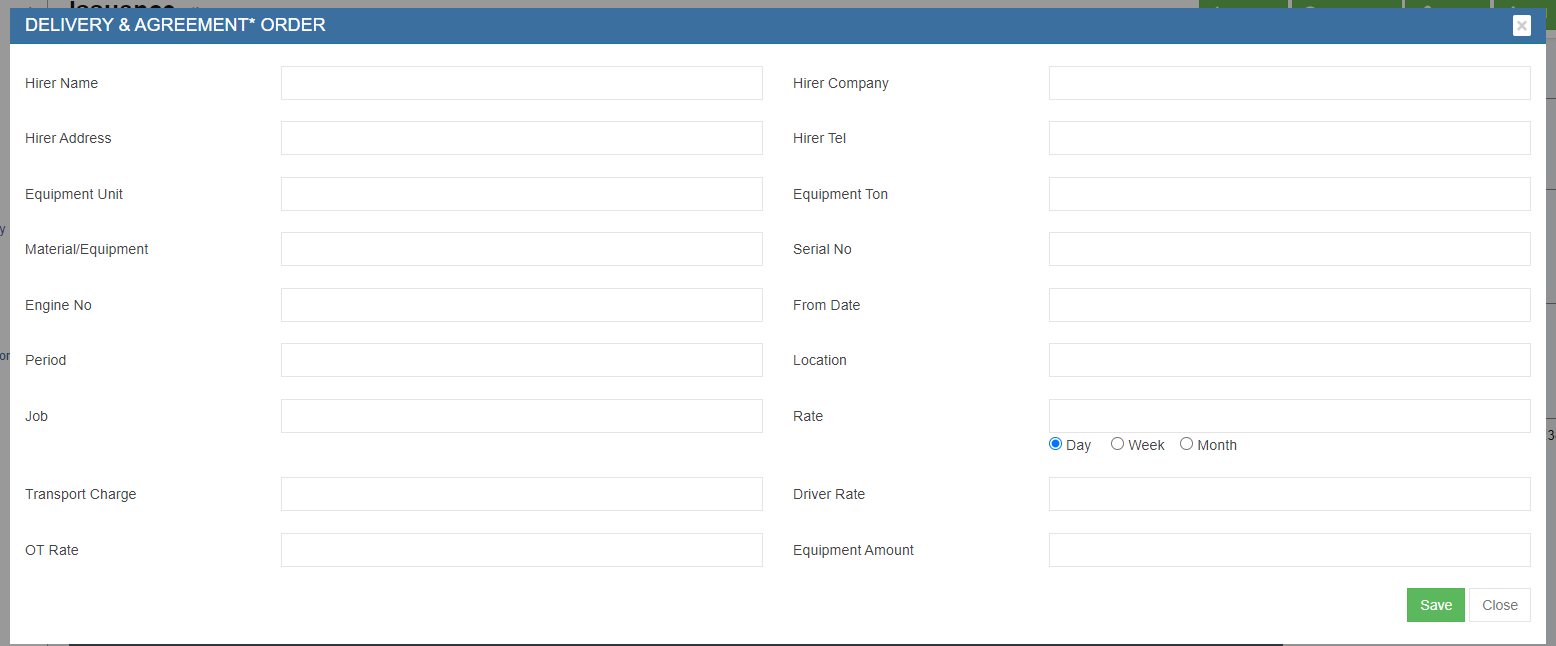Select the Month rate option

[1186, 444]
